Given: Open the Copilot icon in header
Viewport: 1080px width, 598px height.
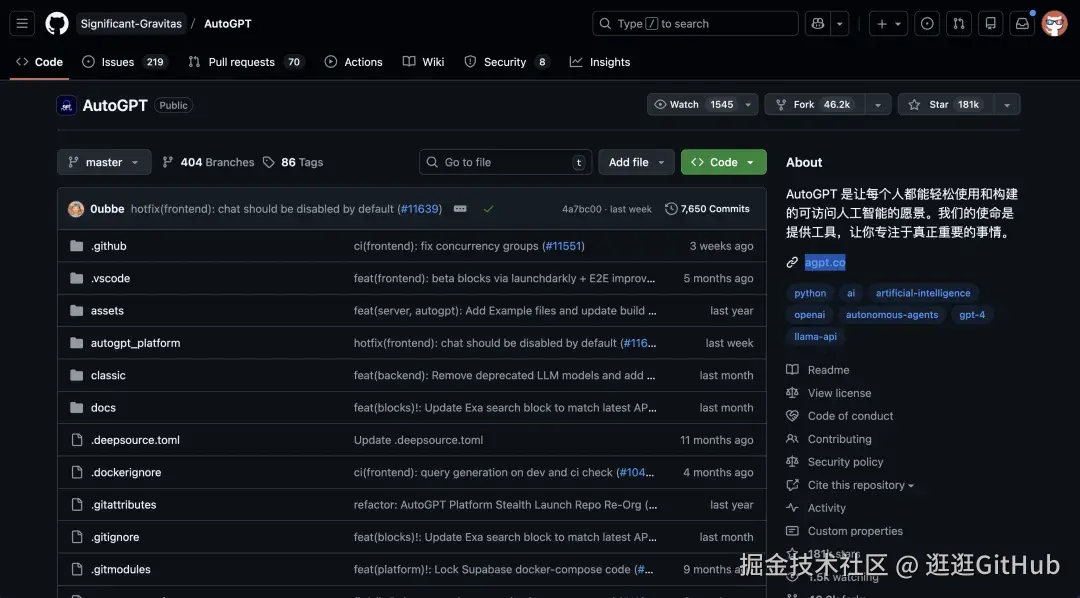Looking at the screenshot, I should [x=818, y=24].
